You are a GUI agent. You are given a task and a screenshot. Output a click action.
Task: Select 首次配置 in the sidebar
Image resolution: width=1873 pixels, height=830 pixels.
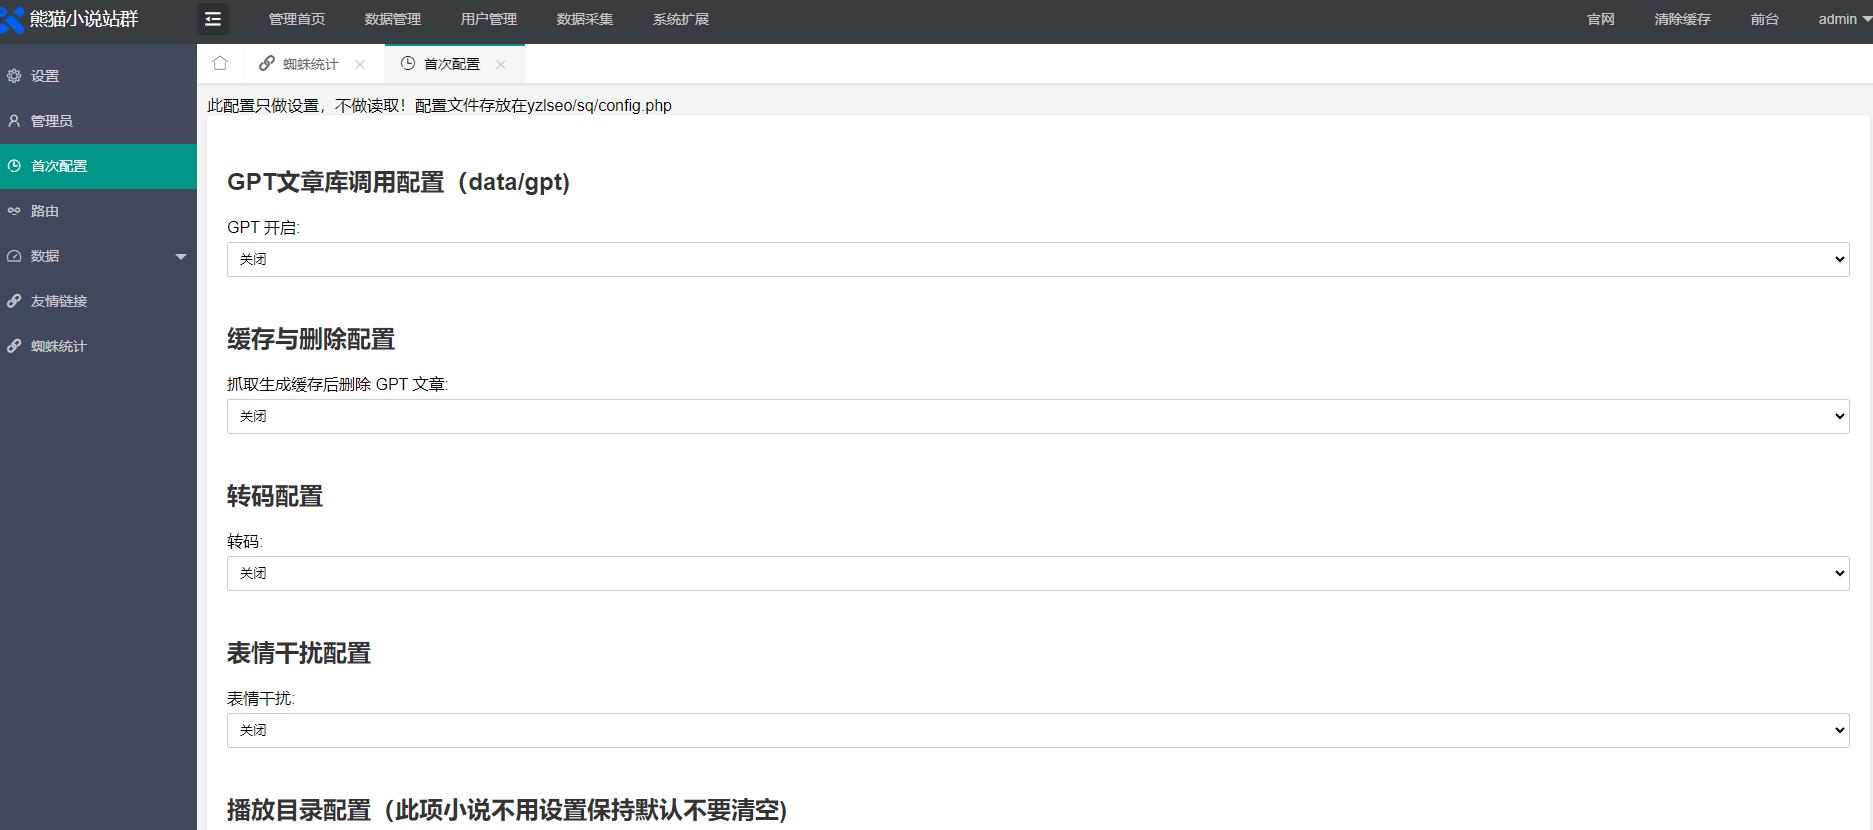(x=98, y=166)
